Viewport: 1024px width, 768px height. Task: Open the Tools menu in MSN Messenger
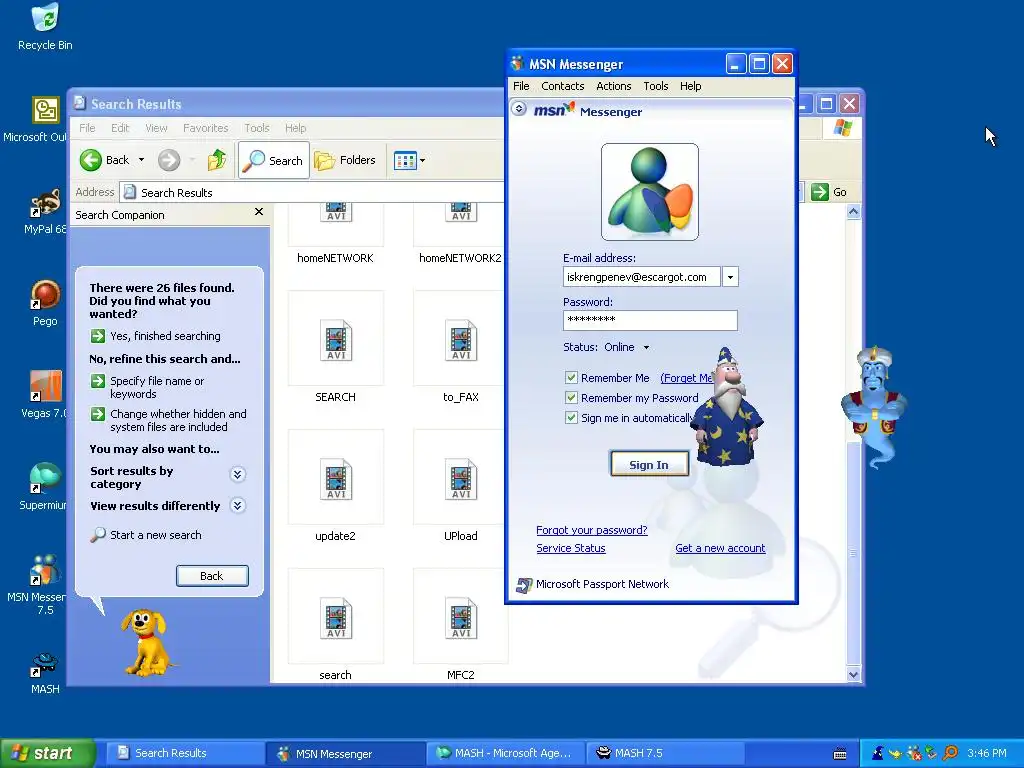pyautogui.click(x=656, y=86)
